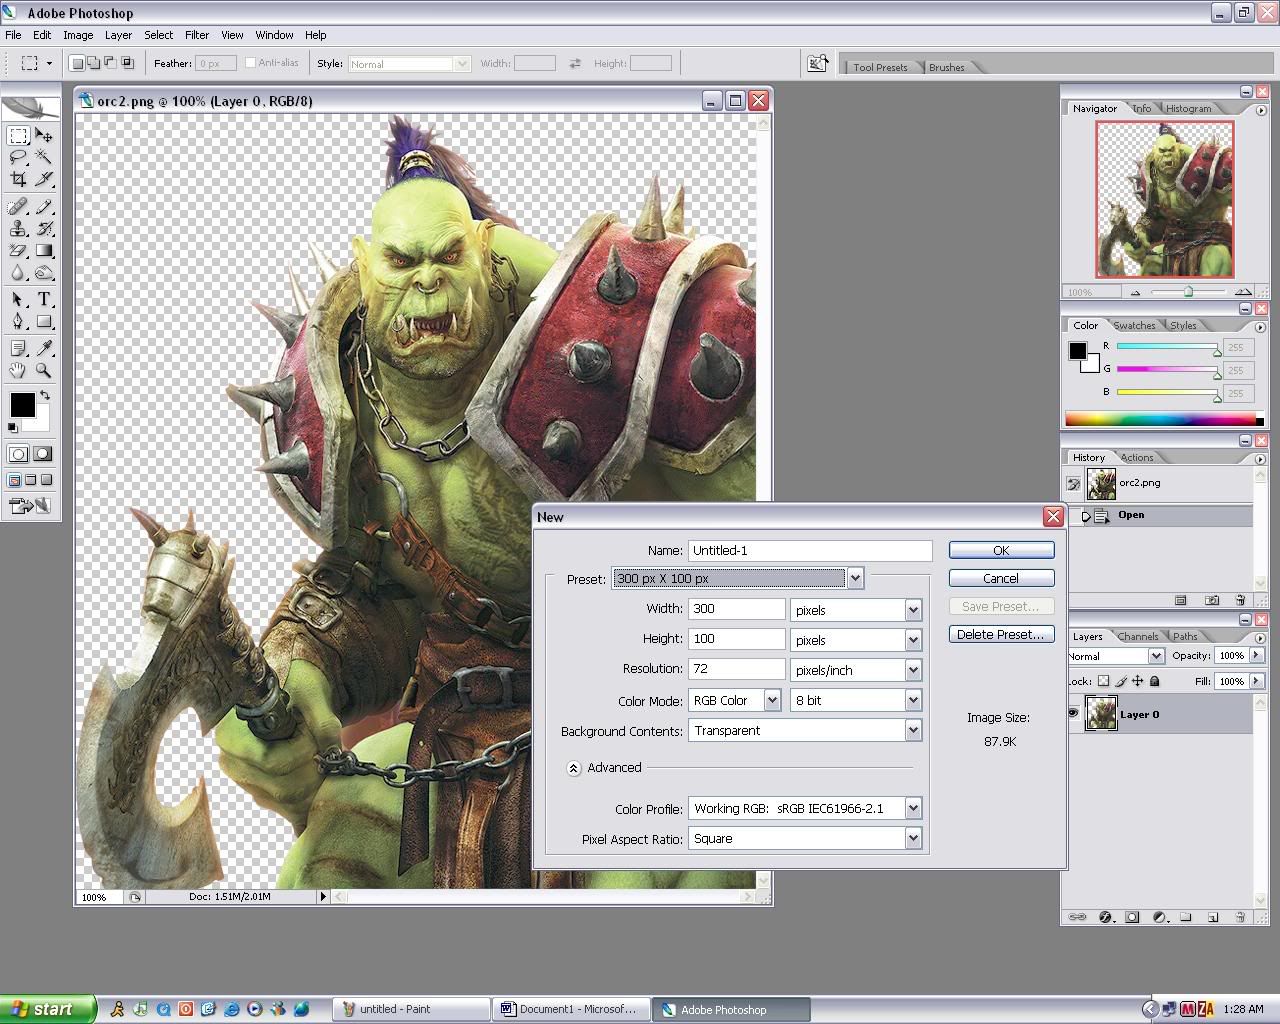Hide Layer 0 using eye icon
The image size is (1280, 1024).
1073,714
